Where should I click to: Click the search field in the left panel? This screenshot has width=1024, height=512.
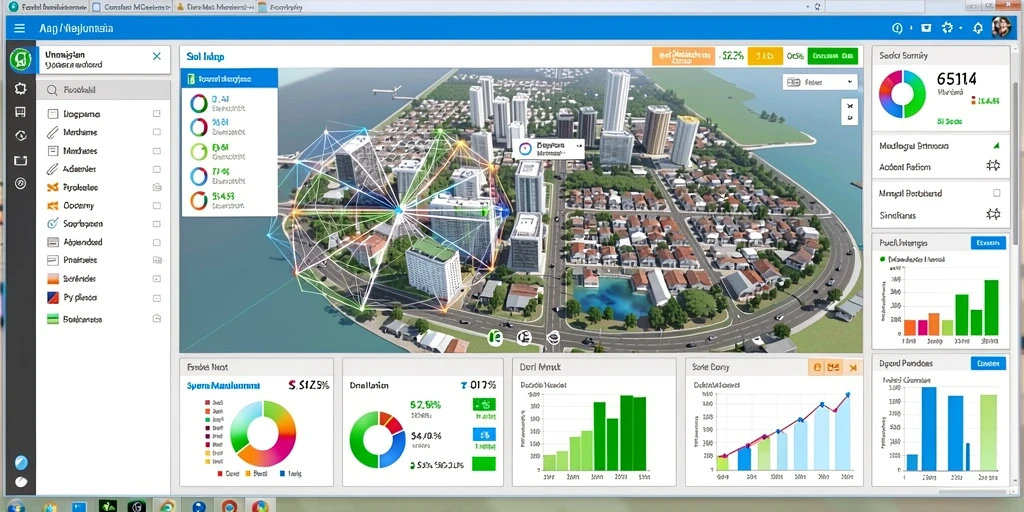tap(104, 90)
